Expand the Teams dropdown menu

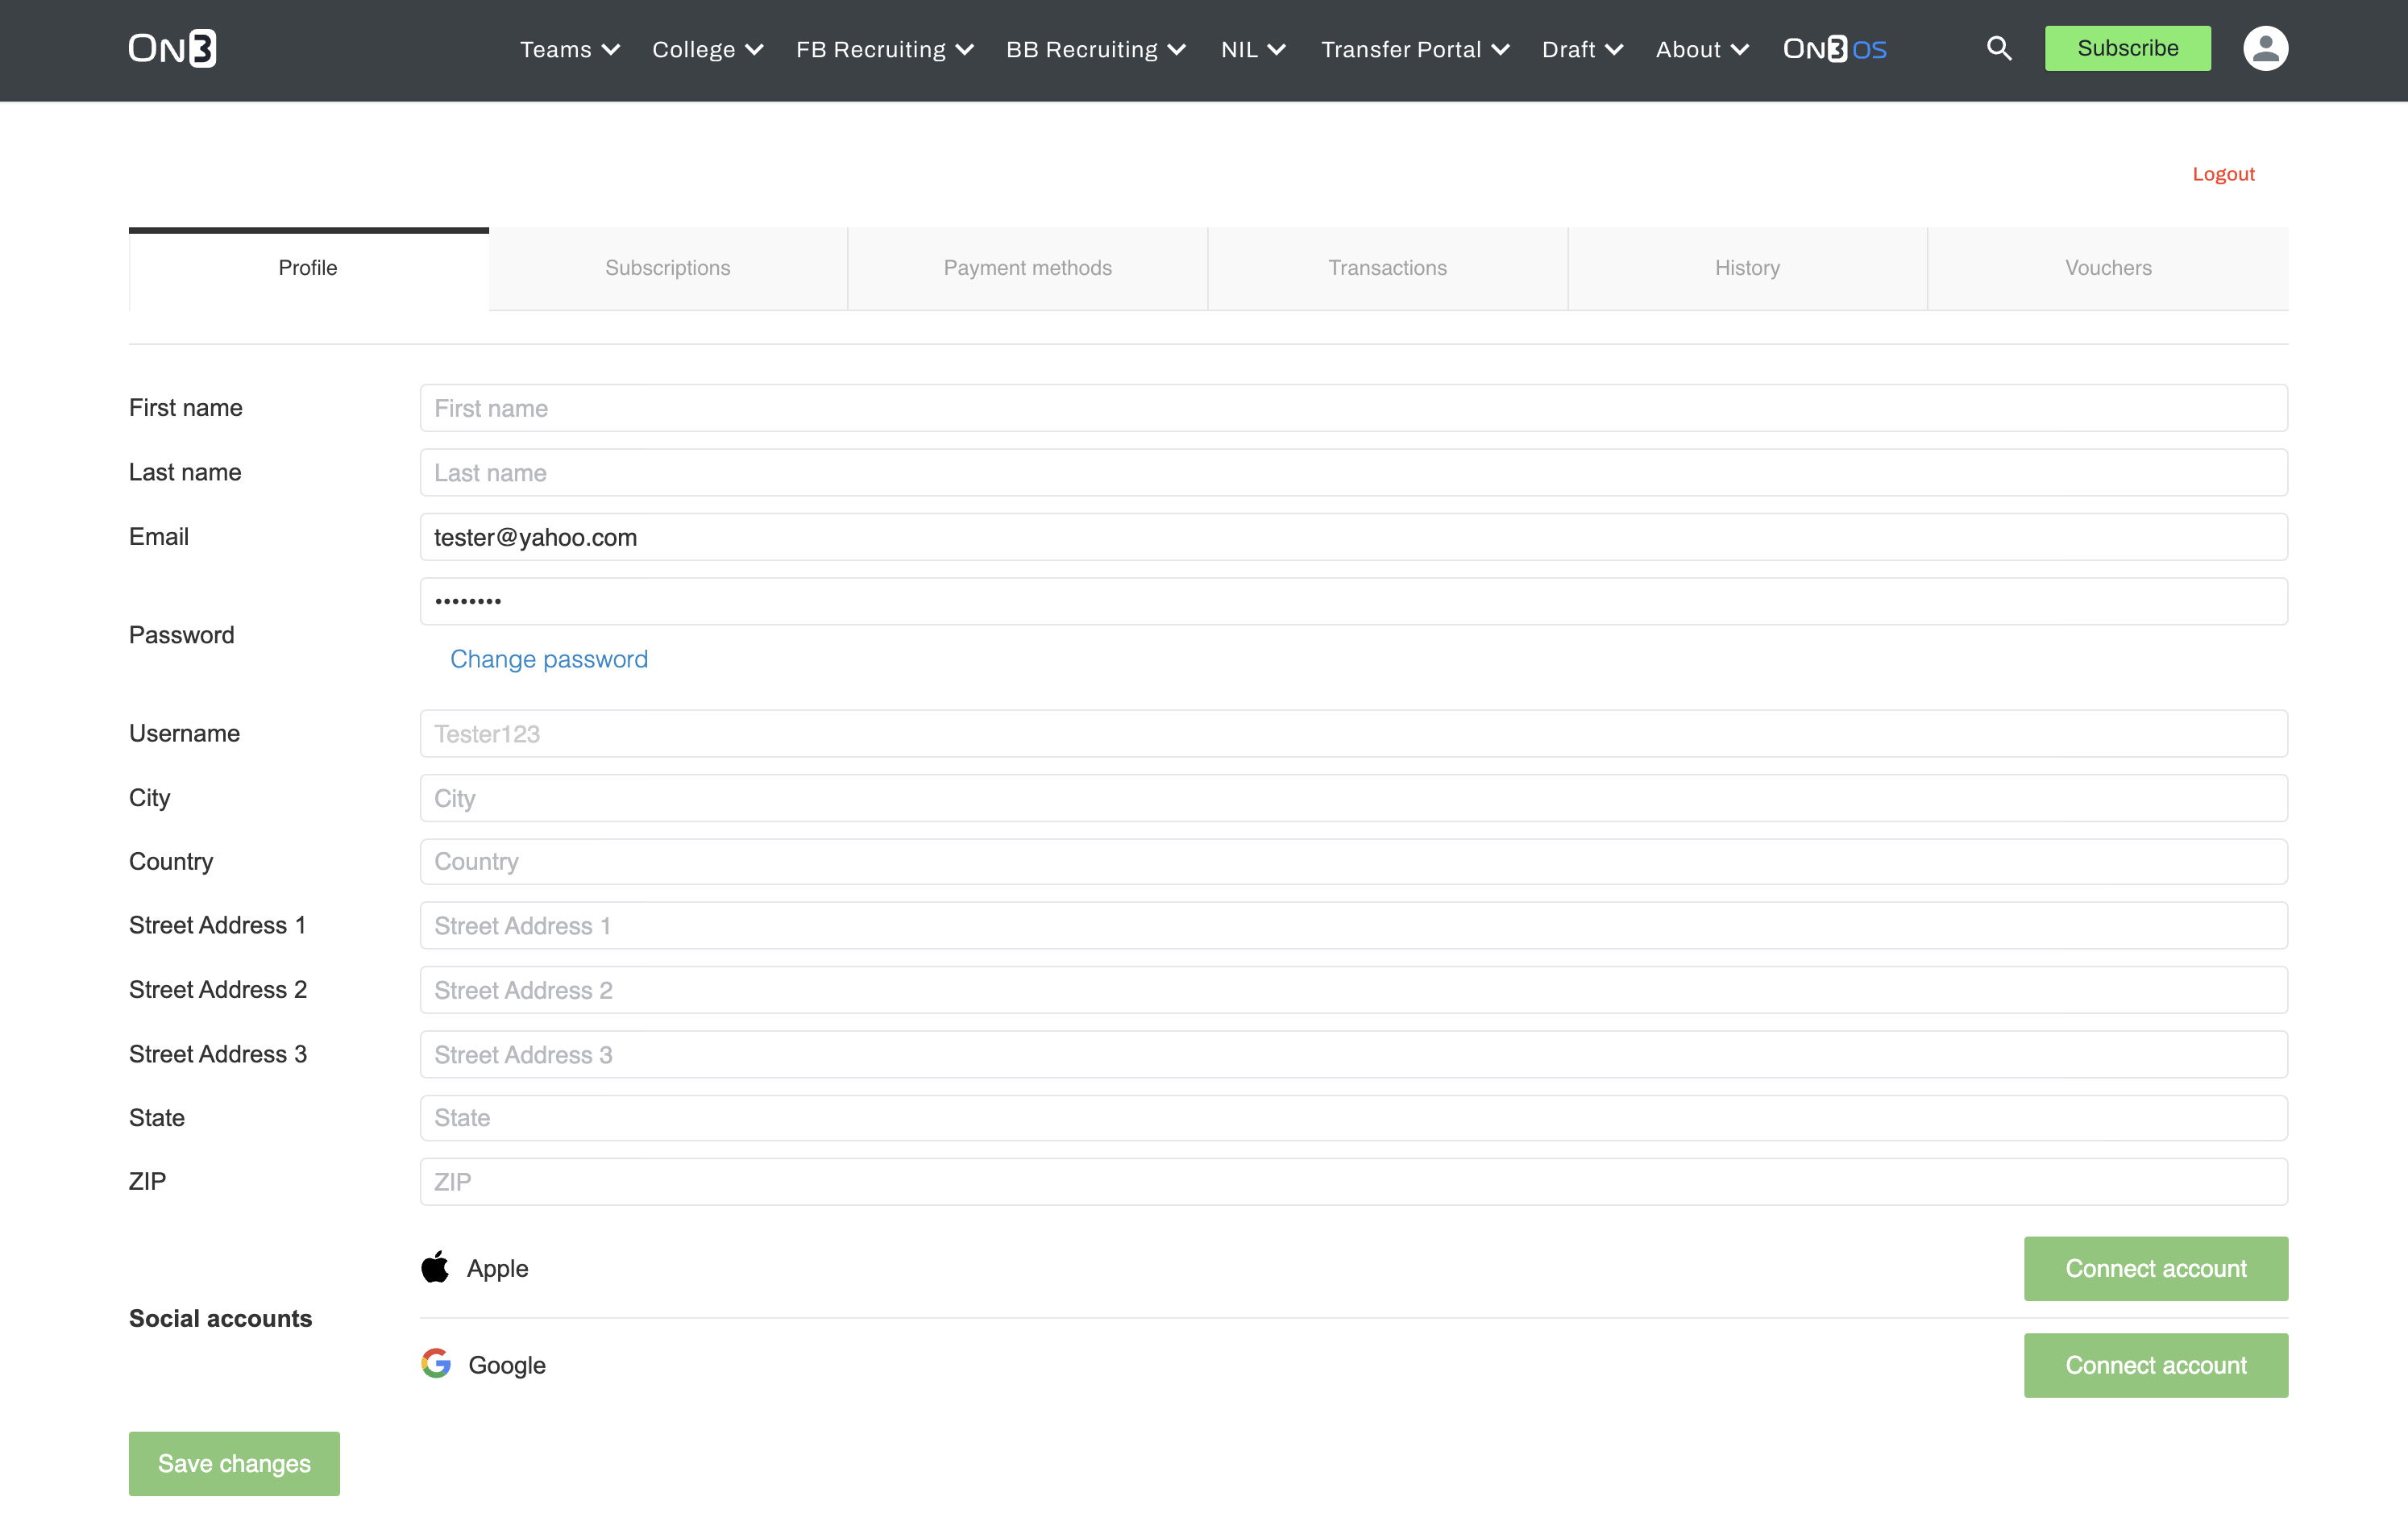click(x=569, y=49)
